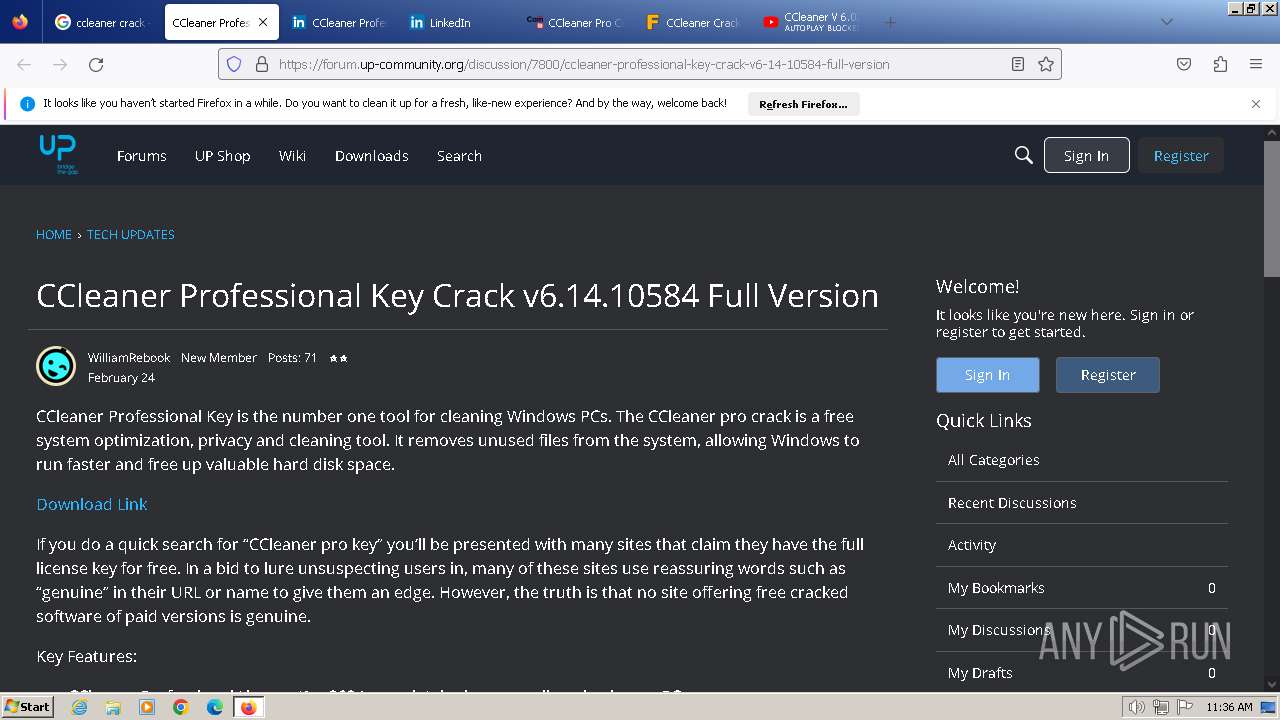
Task: Toggle reader view icon in address bar
Action: 1017,64
